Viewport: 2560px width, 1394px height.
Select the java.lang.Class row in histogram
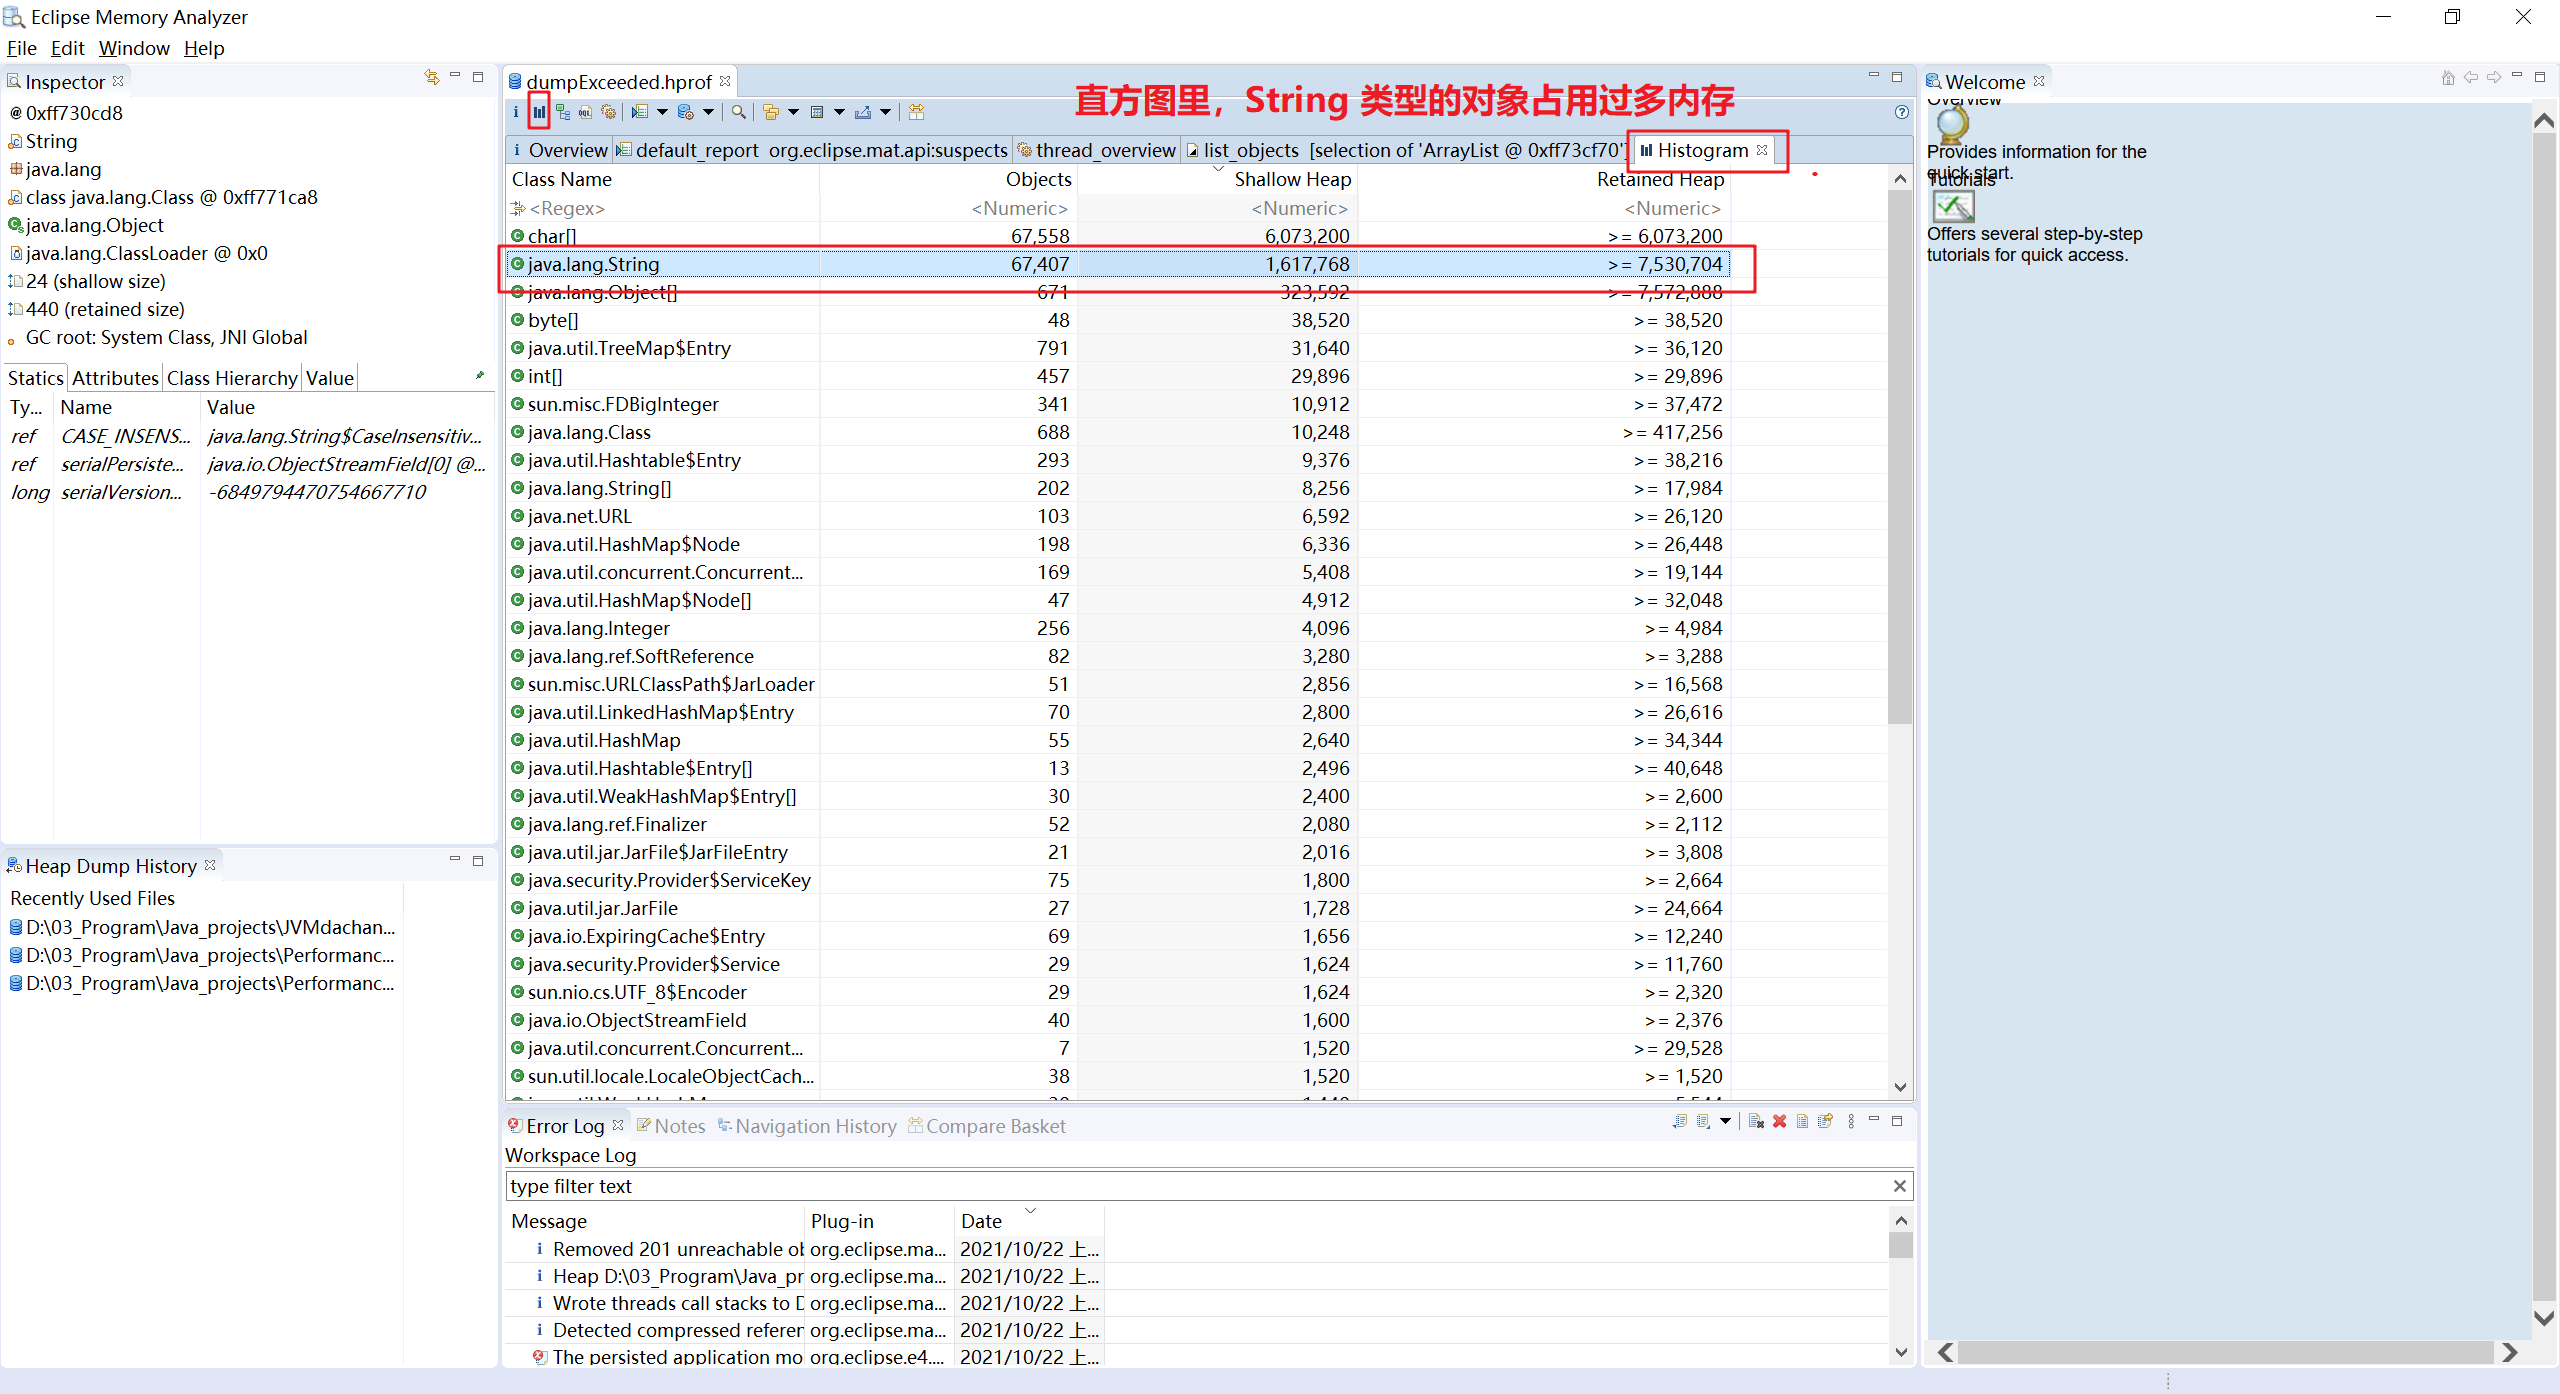(1118, 432)
